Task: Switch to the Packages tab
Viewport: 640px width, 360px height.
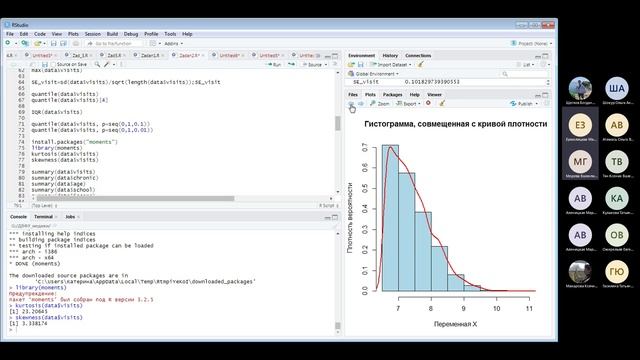Action: (x=392, y=95)
